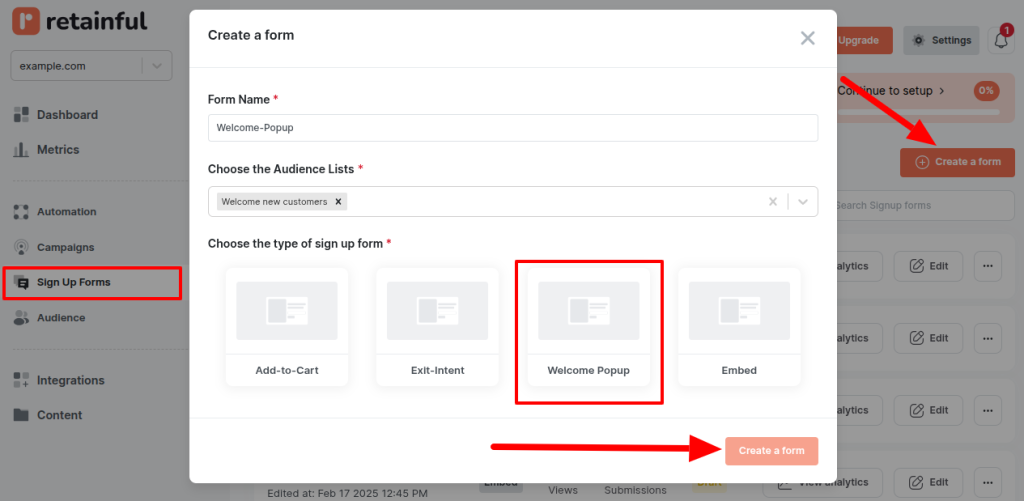Click the Integrations plus-grid icon

[x=22, y=380]
